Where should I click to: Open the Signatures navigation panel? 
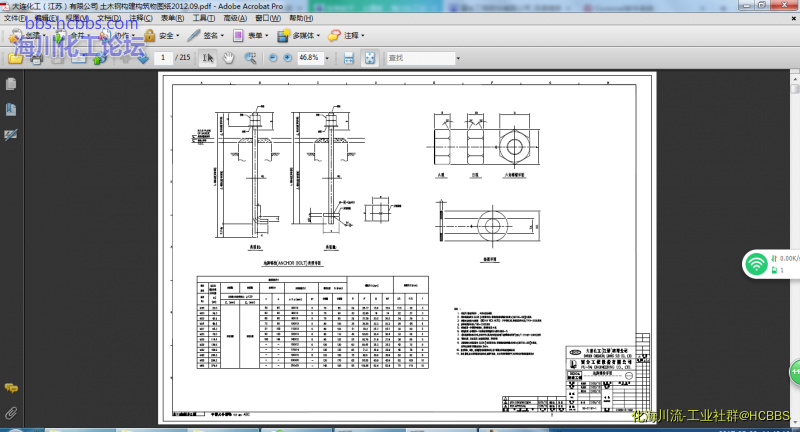point(11,135)
